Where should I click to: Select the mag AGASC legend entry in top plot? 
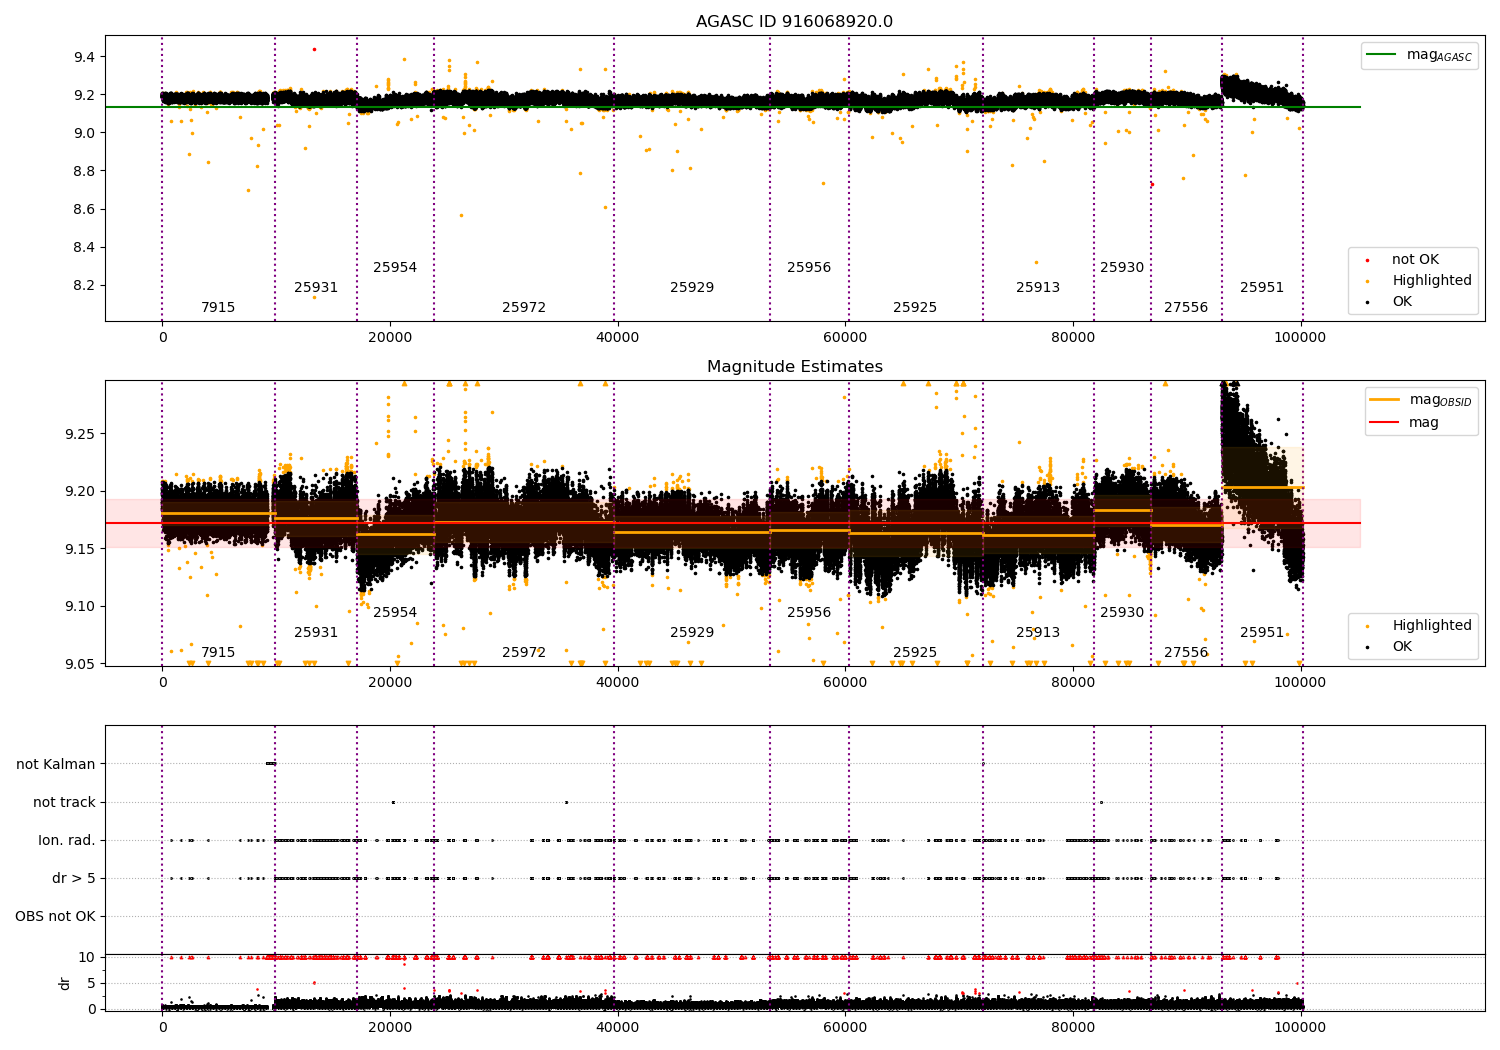[x=1419, y=55]
